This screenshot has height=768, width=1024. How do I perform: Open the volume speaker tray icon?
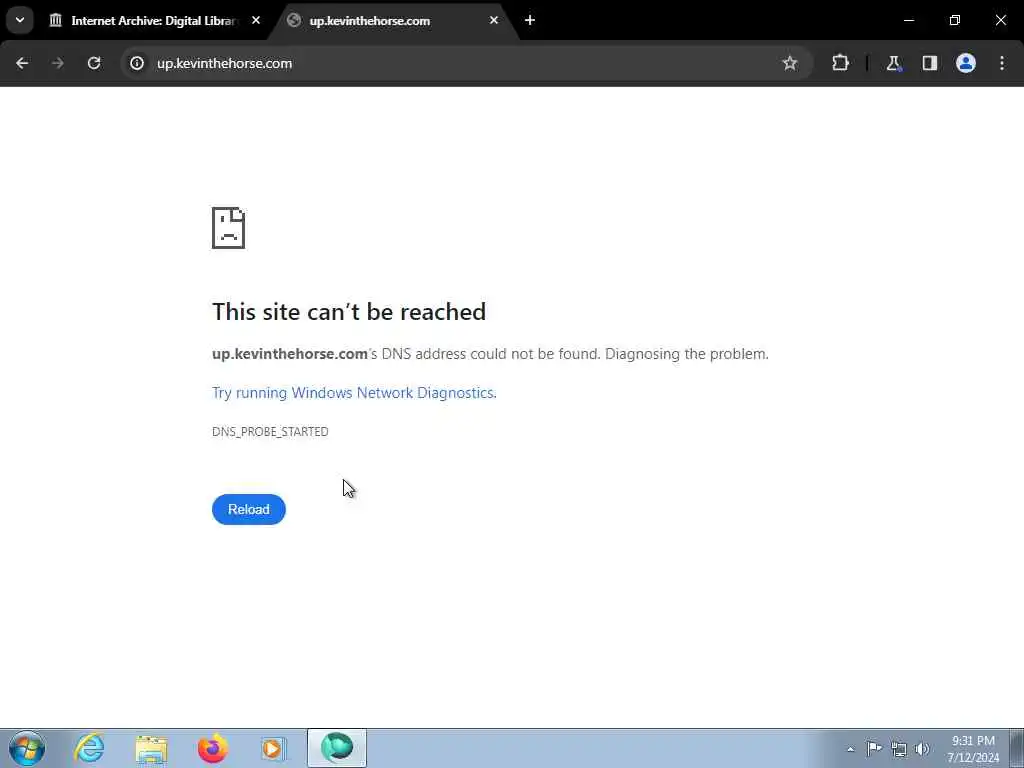click(922, 749)
